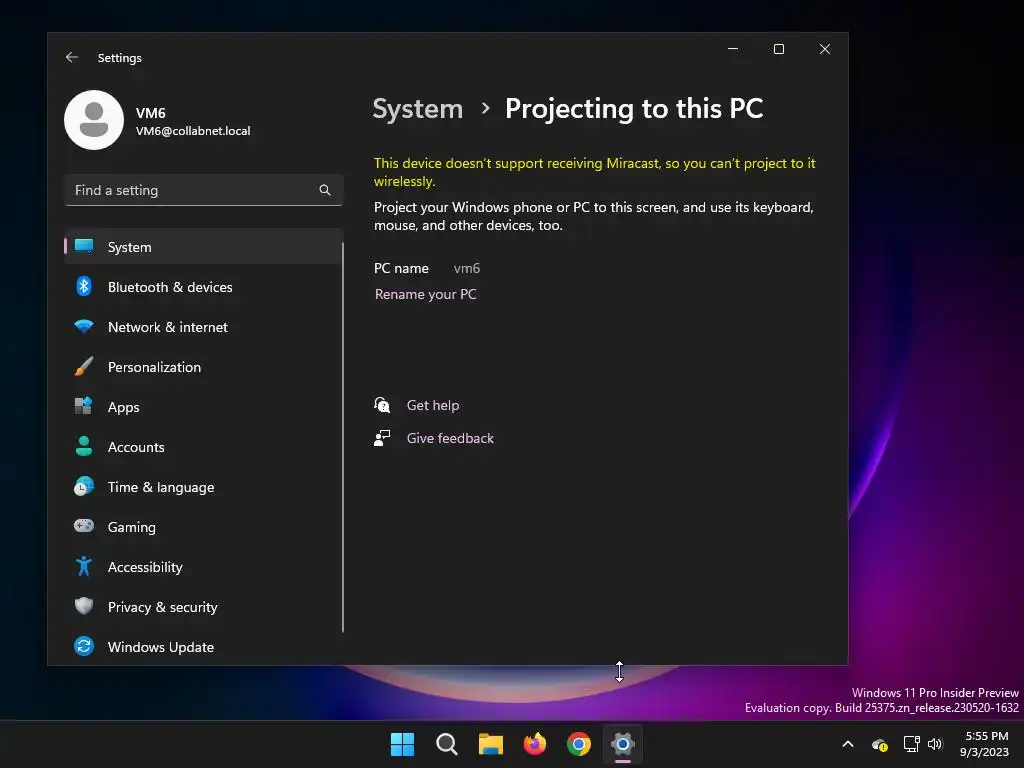Image resolution: width=1024 pixels, height=768 pixels.
Task: Click the Personalization paintbrush icon
Action: (84, 366)
